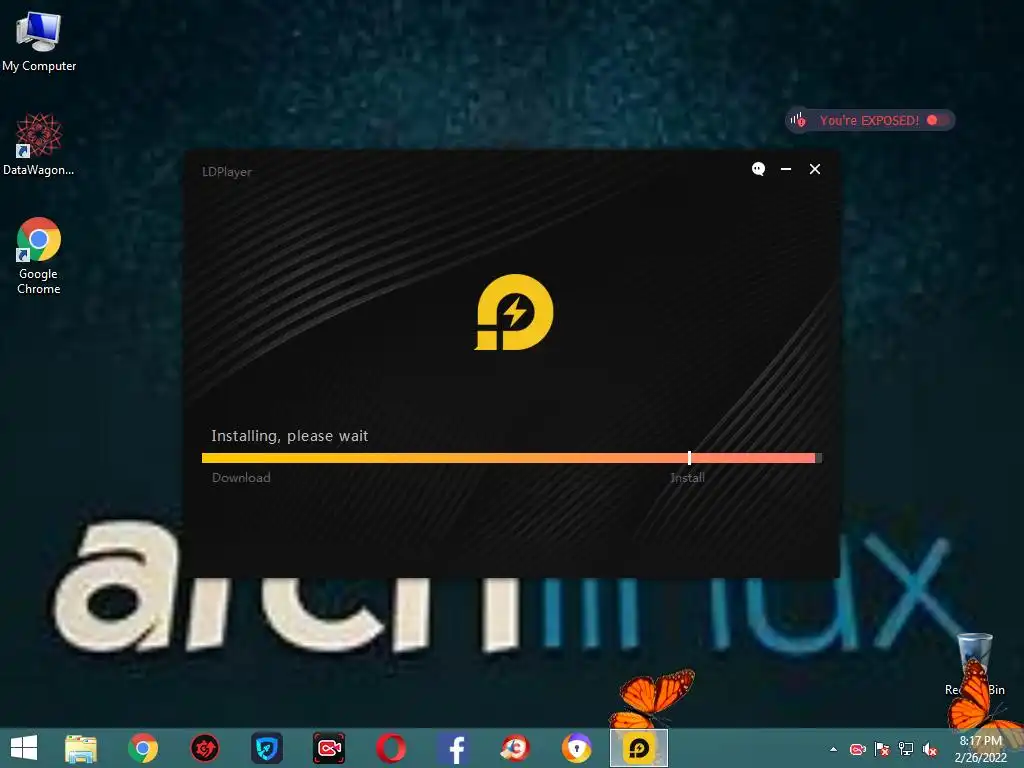
Task: Select Google Chrome desktop shortcut
Action: 39,255
